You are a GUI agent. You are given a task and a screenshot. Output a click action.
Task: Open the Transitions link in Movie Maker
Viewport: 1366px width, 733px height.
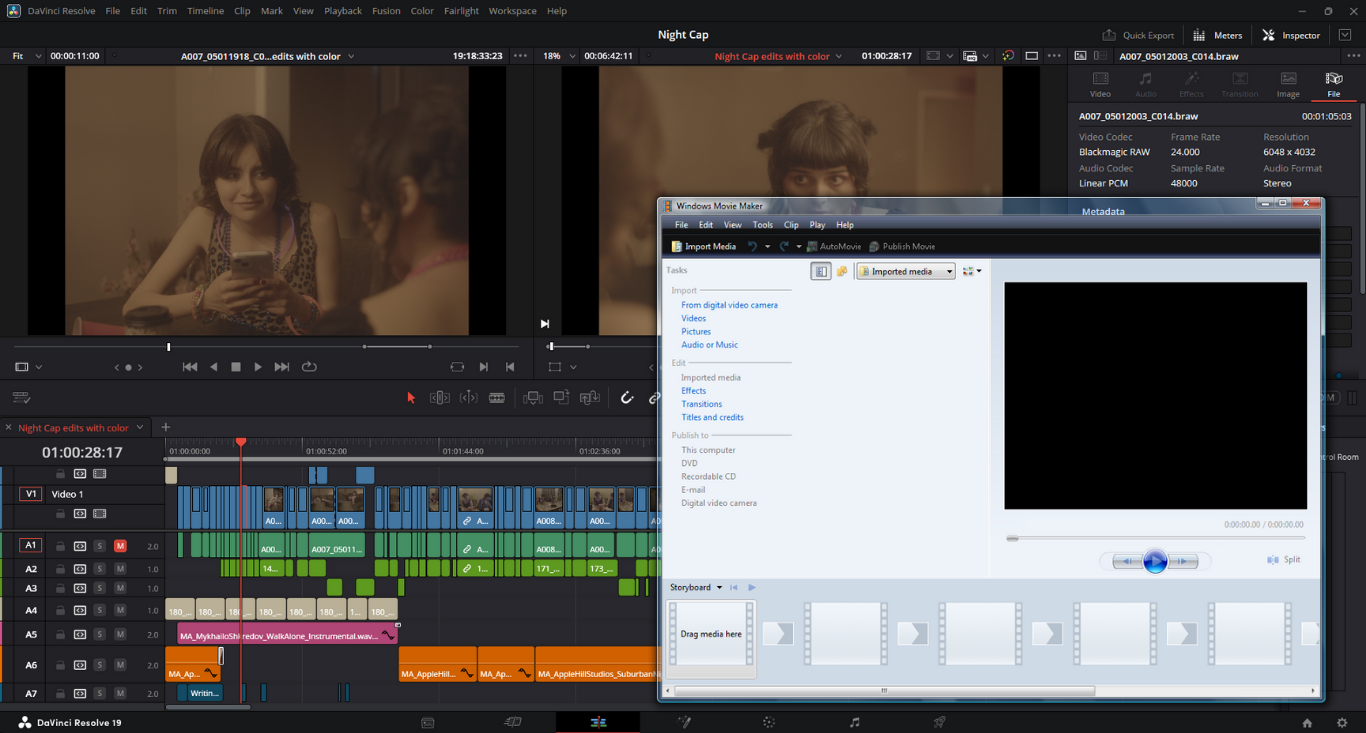tap(701, 404)
